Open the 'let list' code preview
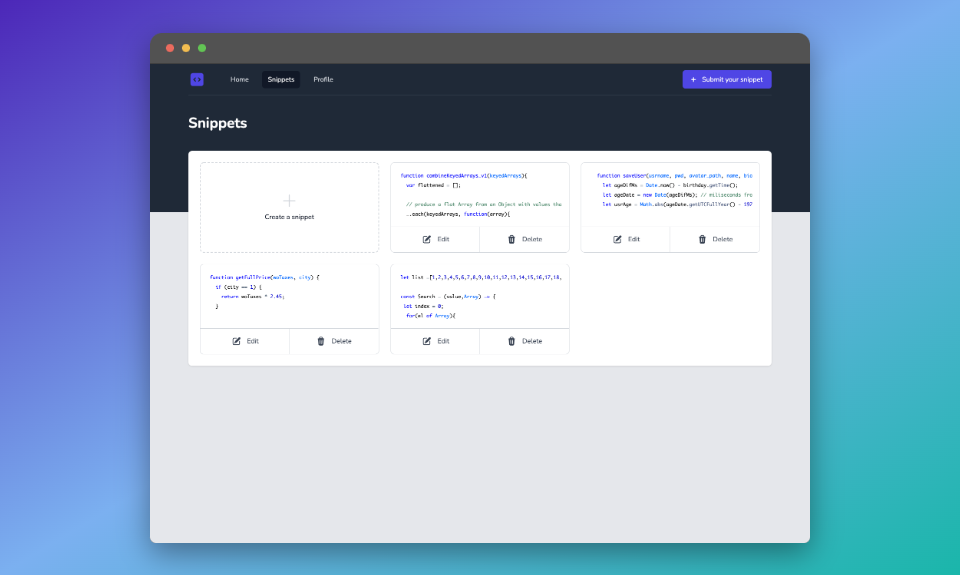960x575 pixels. tap(480, 296)
